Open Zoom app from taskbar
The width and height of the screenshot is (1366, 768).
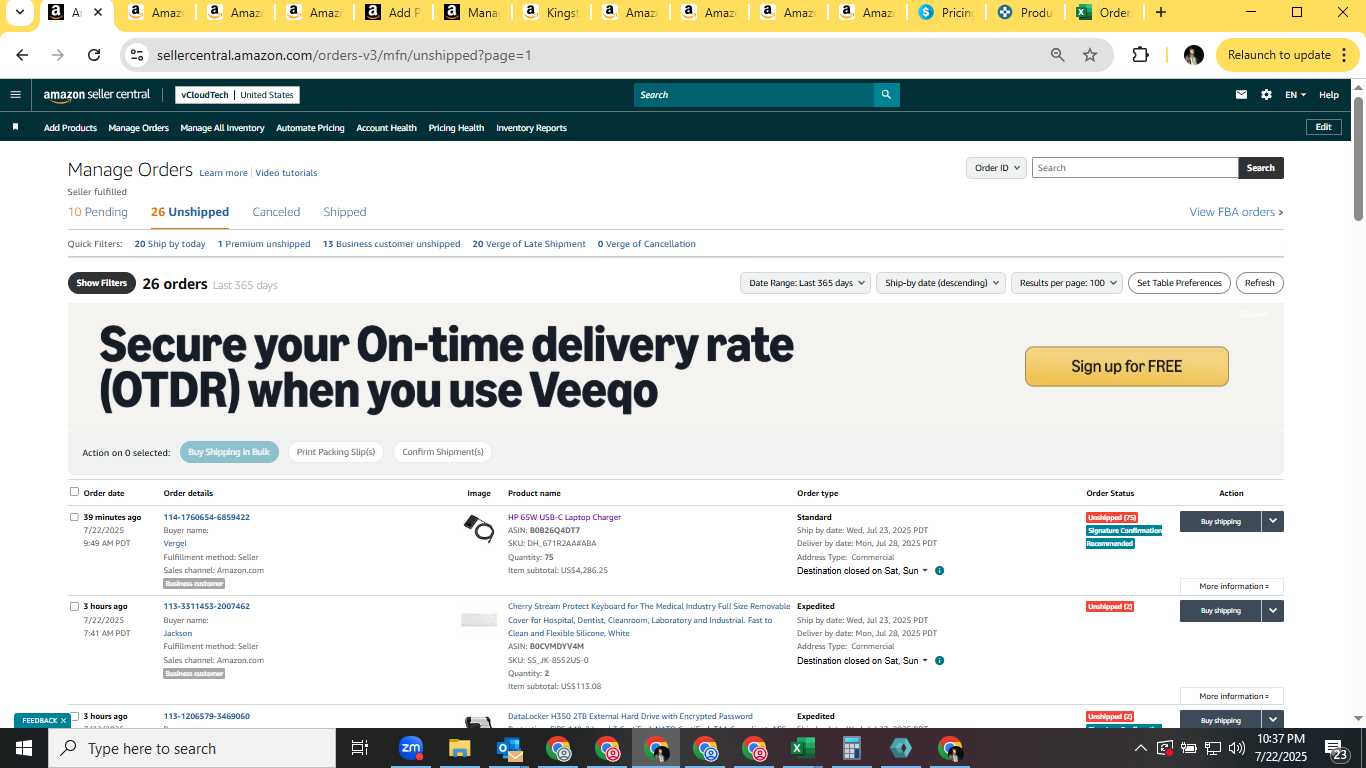(x=410, y=748)
